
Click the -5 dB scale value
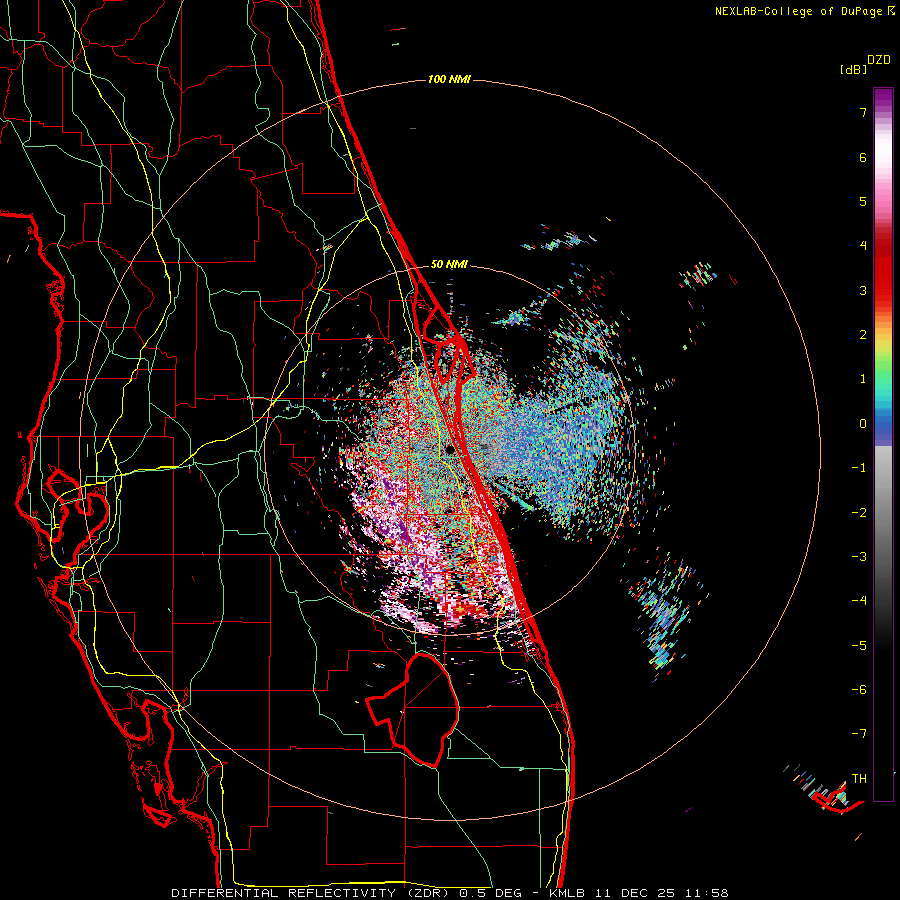point(859,645)
